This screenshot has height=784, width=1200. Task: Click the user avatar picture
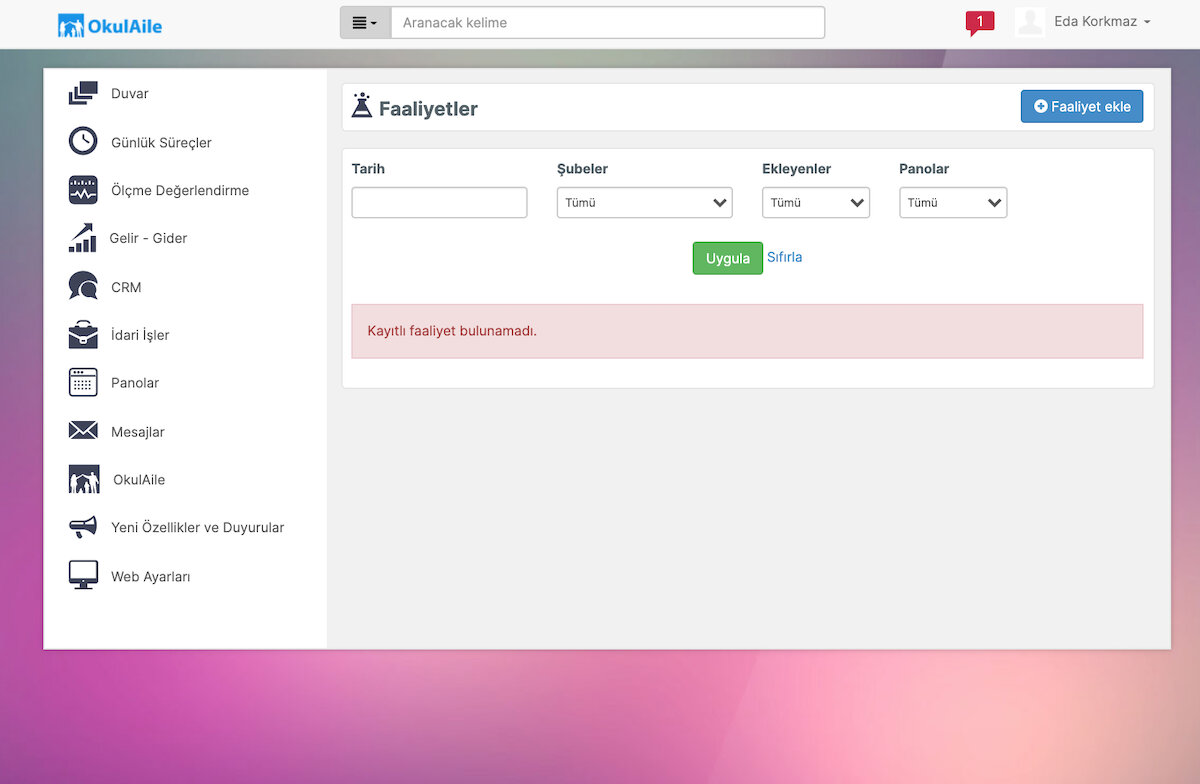tap(1030, 22)
